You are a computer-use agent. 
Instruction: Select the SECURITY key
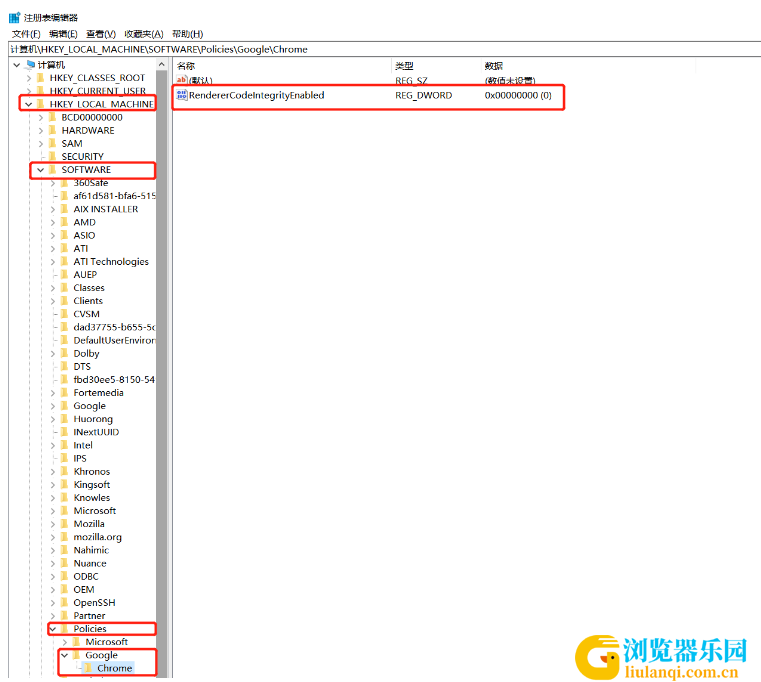coord(83,157)
